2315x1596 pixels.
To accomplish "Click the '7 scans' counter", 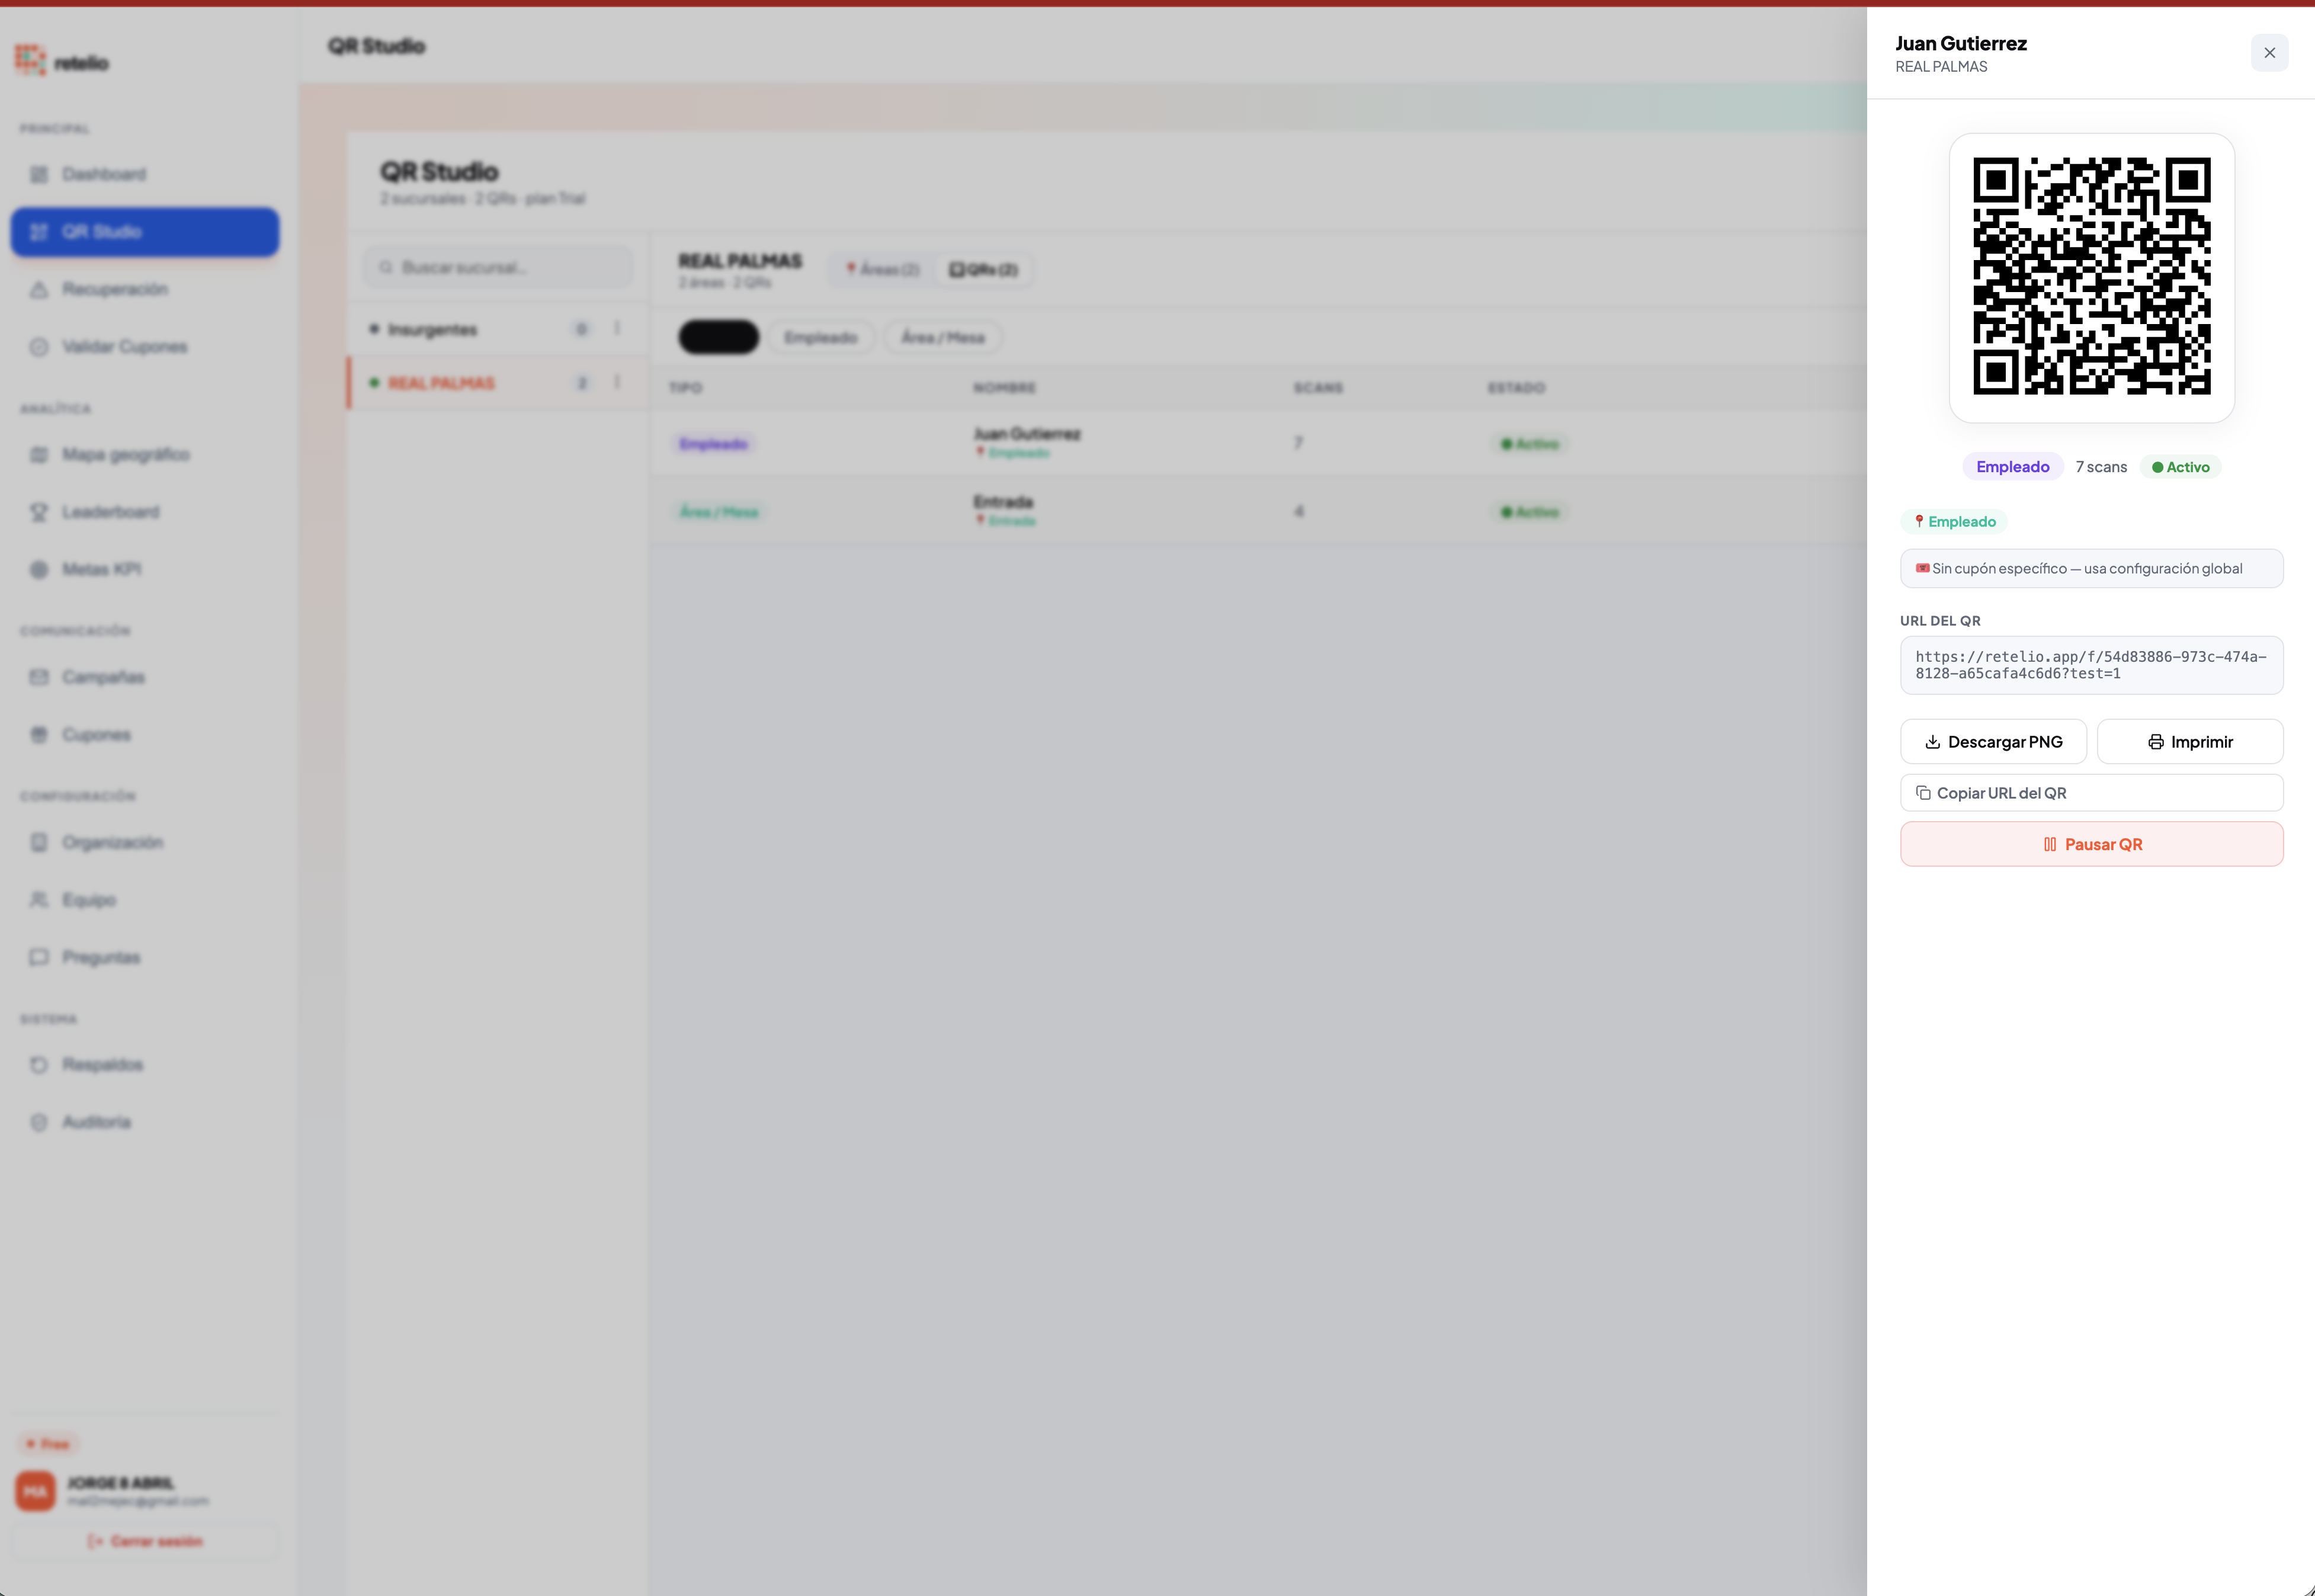I will point(2101,467).
